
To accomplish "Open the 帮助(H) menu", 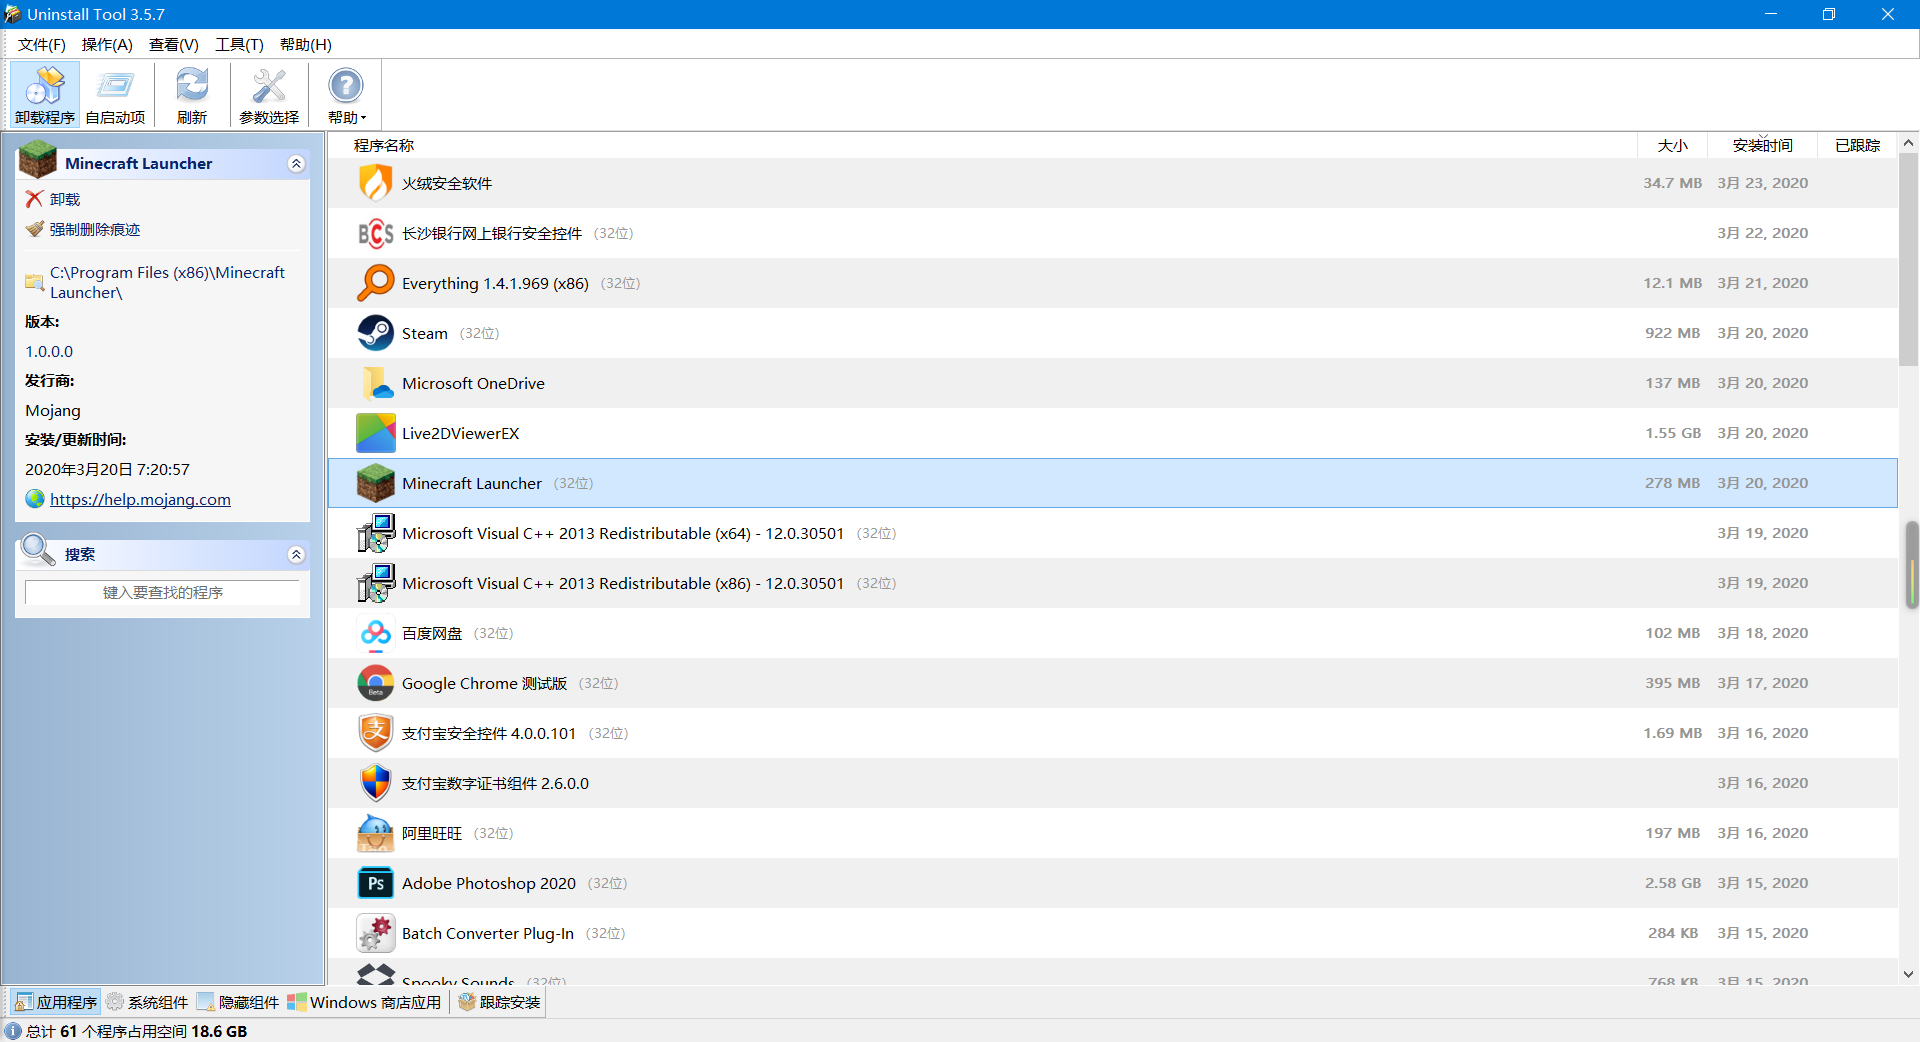I will pos(306,44).
